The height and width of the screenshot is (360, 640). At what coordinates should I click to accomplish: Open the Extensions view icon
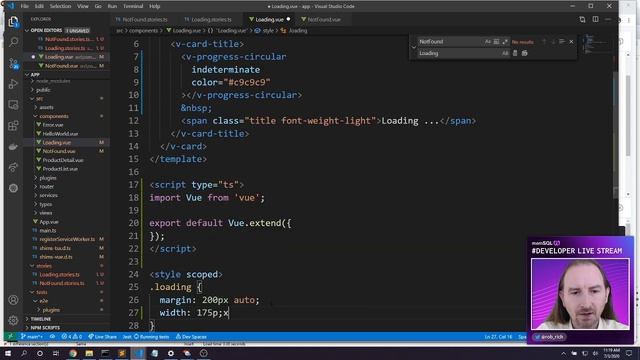point(13,126)
